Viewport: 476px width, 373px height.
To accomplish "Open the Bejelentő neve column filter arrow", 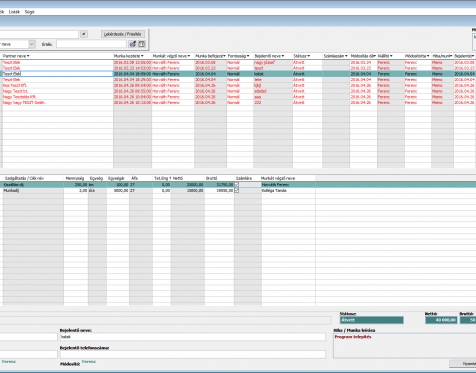I will (283, 56).
